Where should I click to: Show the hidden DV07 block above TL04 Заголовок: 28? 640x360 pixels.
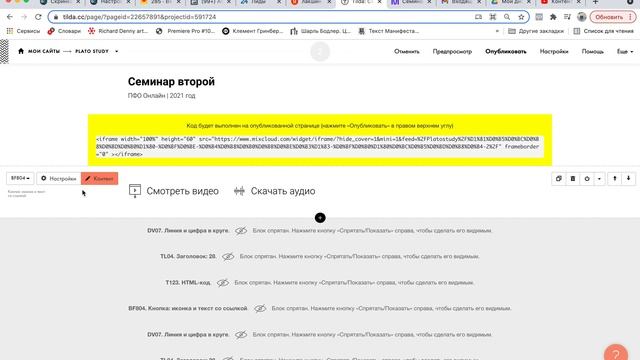coord(241,231)
